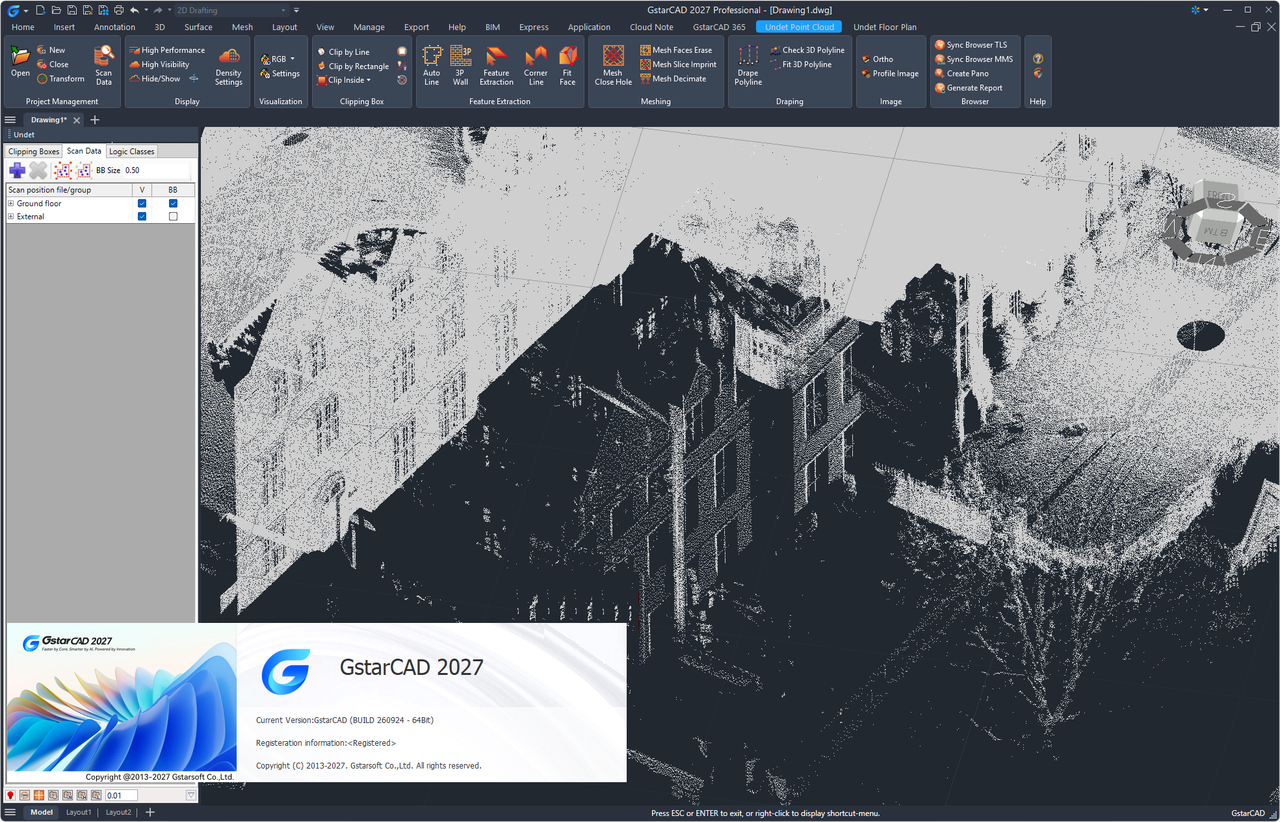1280x822 pixels.
Task: Enable the BB checkbox for External
Action: 173,216
